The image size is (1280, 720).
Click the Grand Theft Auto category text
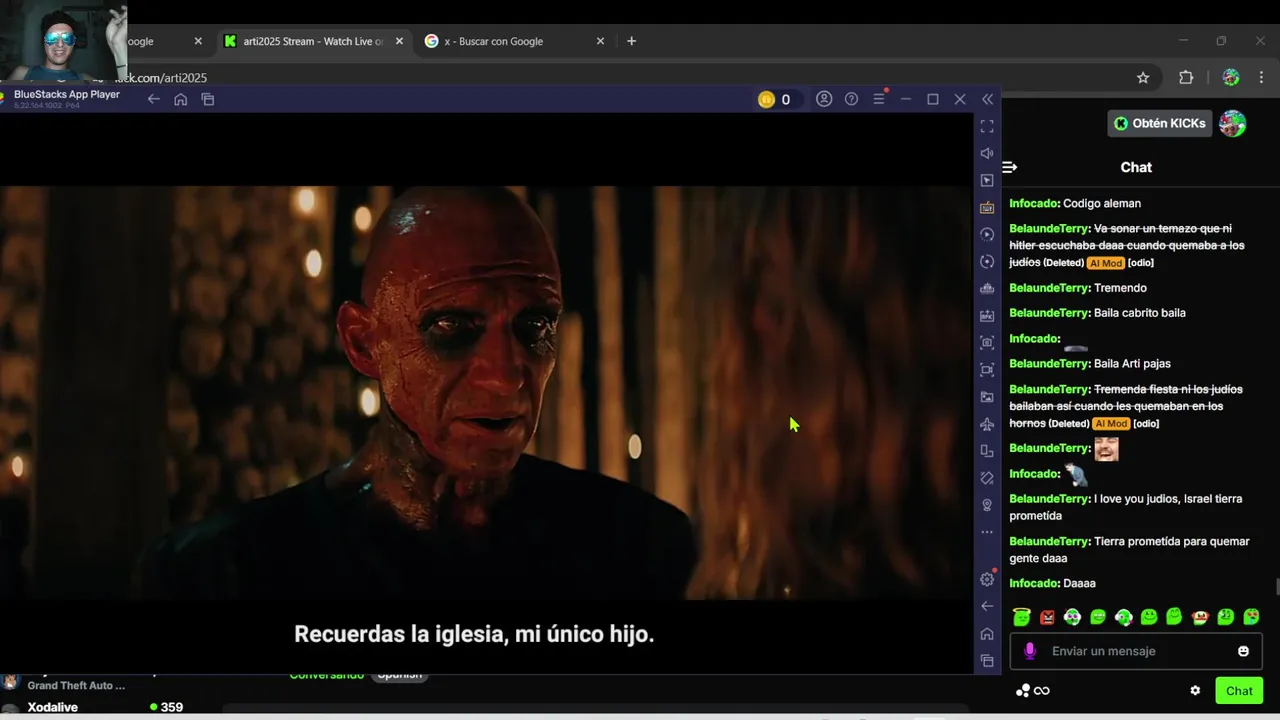click(x=76, y=686)
